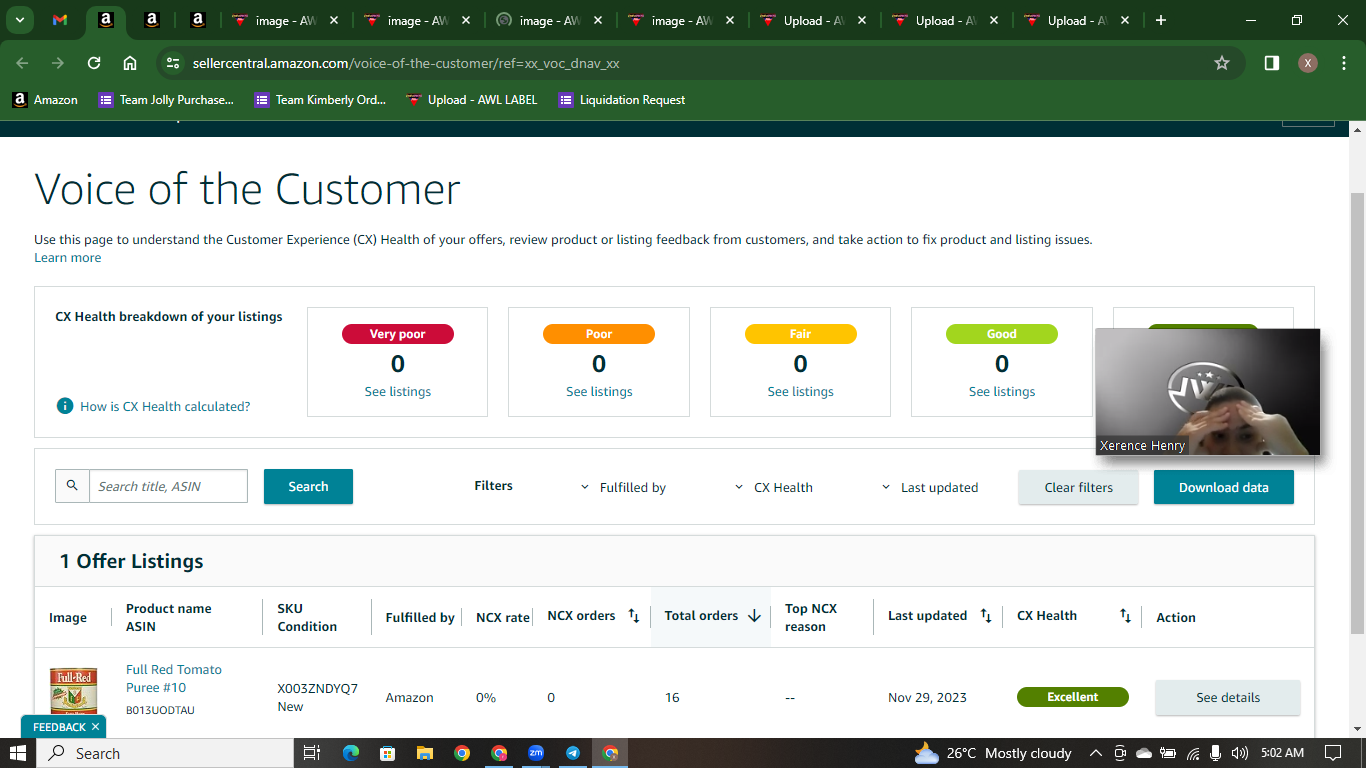Viewport: 1366px width, 768px height.
Task: Click the Windows taskbar search box
Action: (x=165, y=753)
